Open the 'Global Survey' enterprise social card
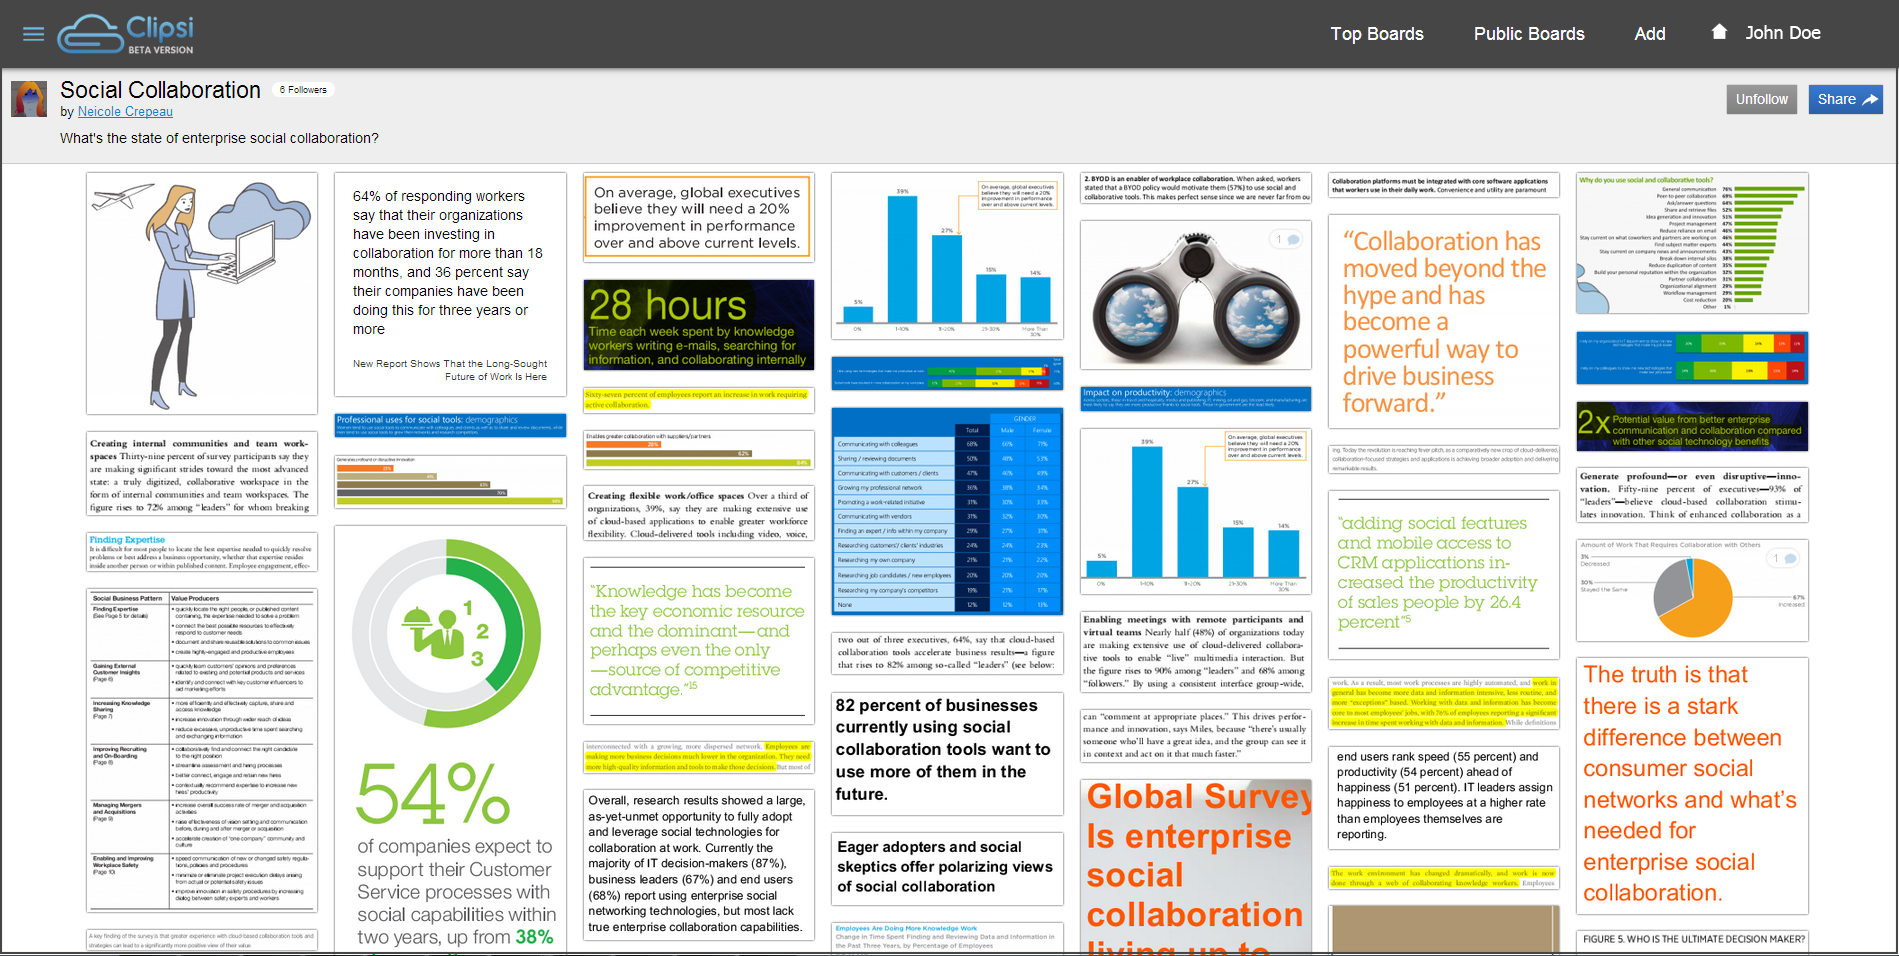Viewport: 1899px width, 956px height. pos(1196,867)
